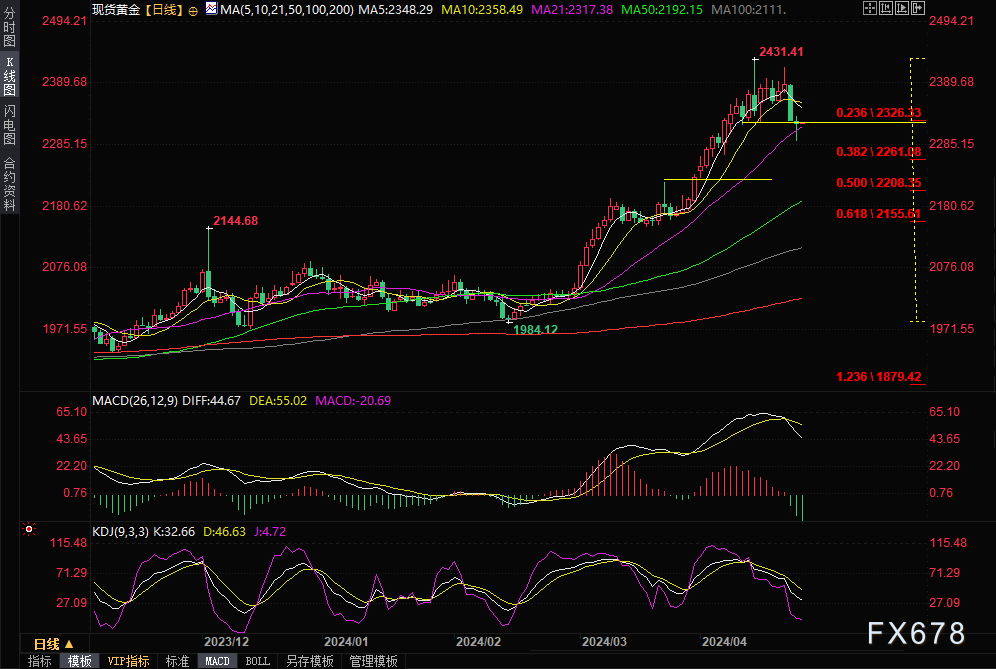
Task: Click the 1.236 Fibonacci extension level label
Action: pyautogui.click(x=879, y=377)
